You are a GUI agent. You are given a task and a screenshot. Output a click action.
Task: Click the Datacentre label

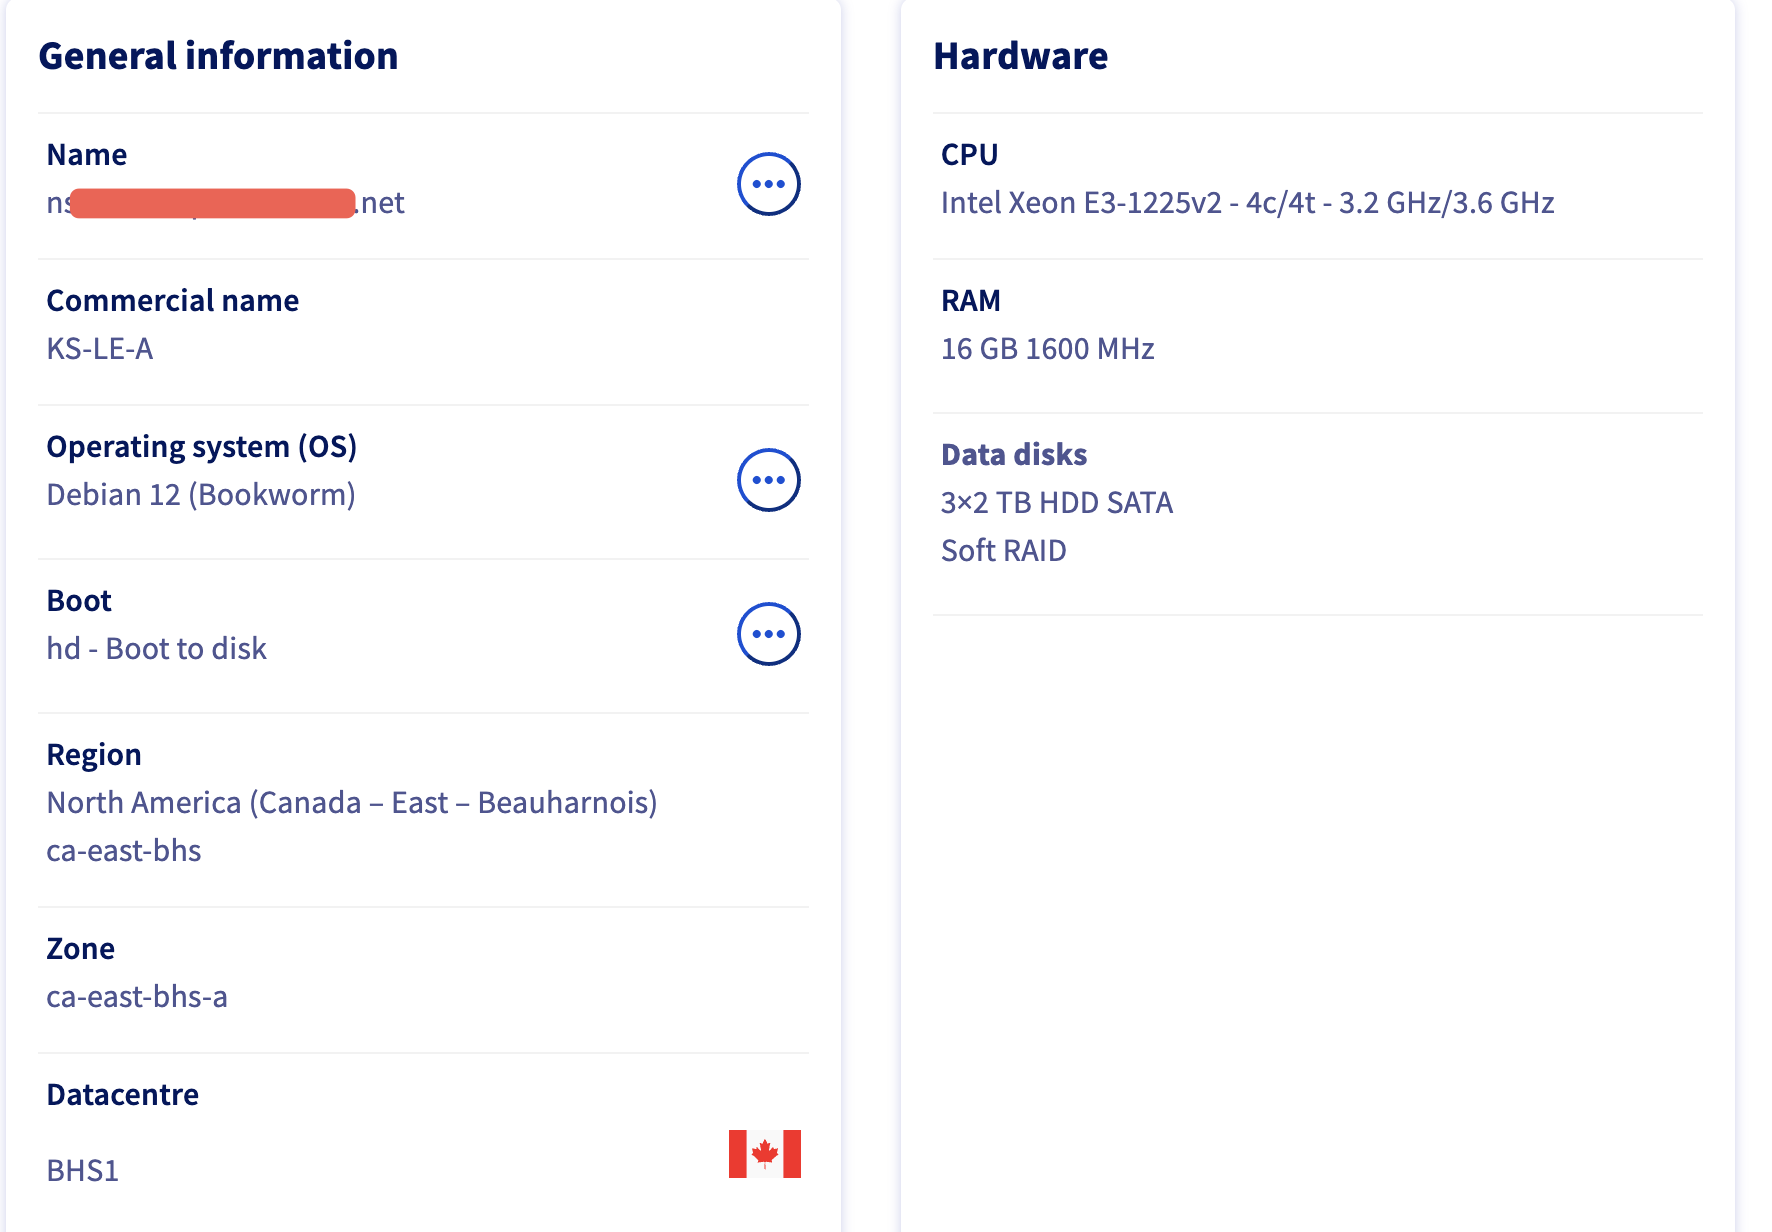pyautogui.click(x=122, y=1095)
